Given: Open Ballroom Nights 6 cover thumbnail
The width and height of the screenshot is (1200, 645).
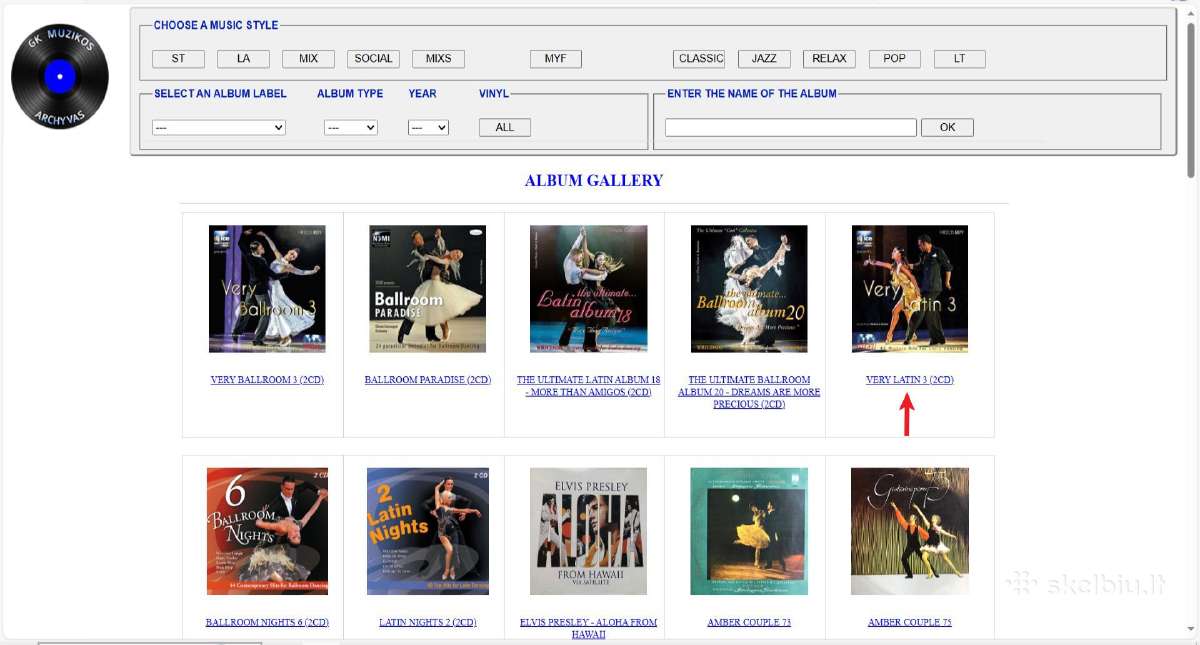Looking at the screenshot, I should coord(267,531).
